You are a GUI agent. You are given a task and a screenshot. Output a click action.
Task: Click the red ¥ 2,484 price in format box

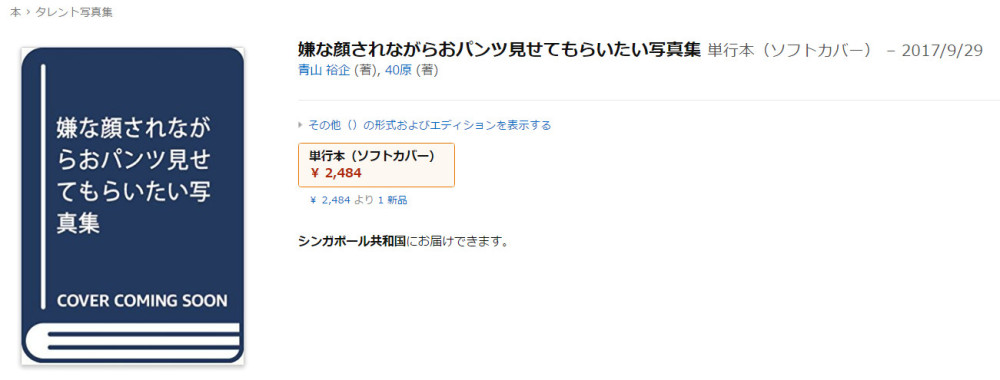pos(336,173)
